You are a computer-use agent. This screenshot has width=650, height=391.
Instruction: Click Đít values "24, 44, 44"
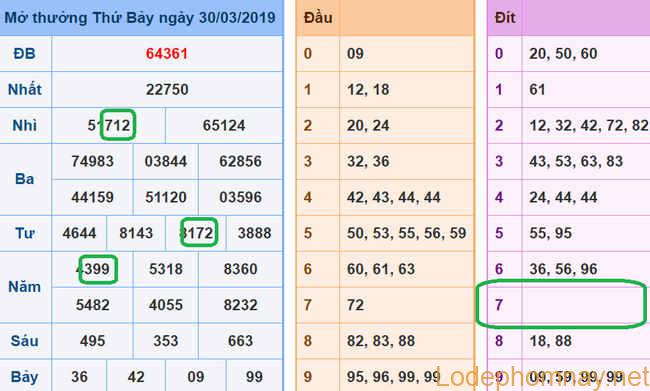pos(563,197)
